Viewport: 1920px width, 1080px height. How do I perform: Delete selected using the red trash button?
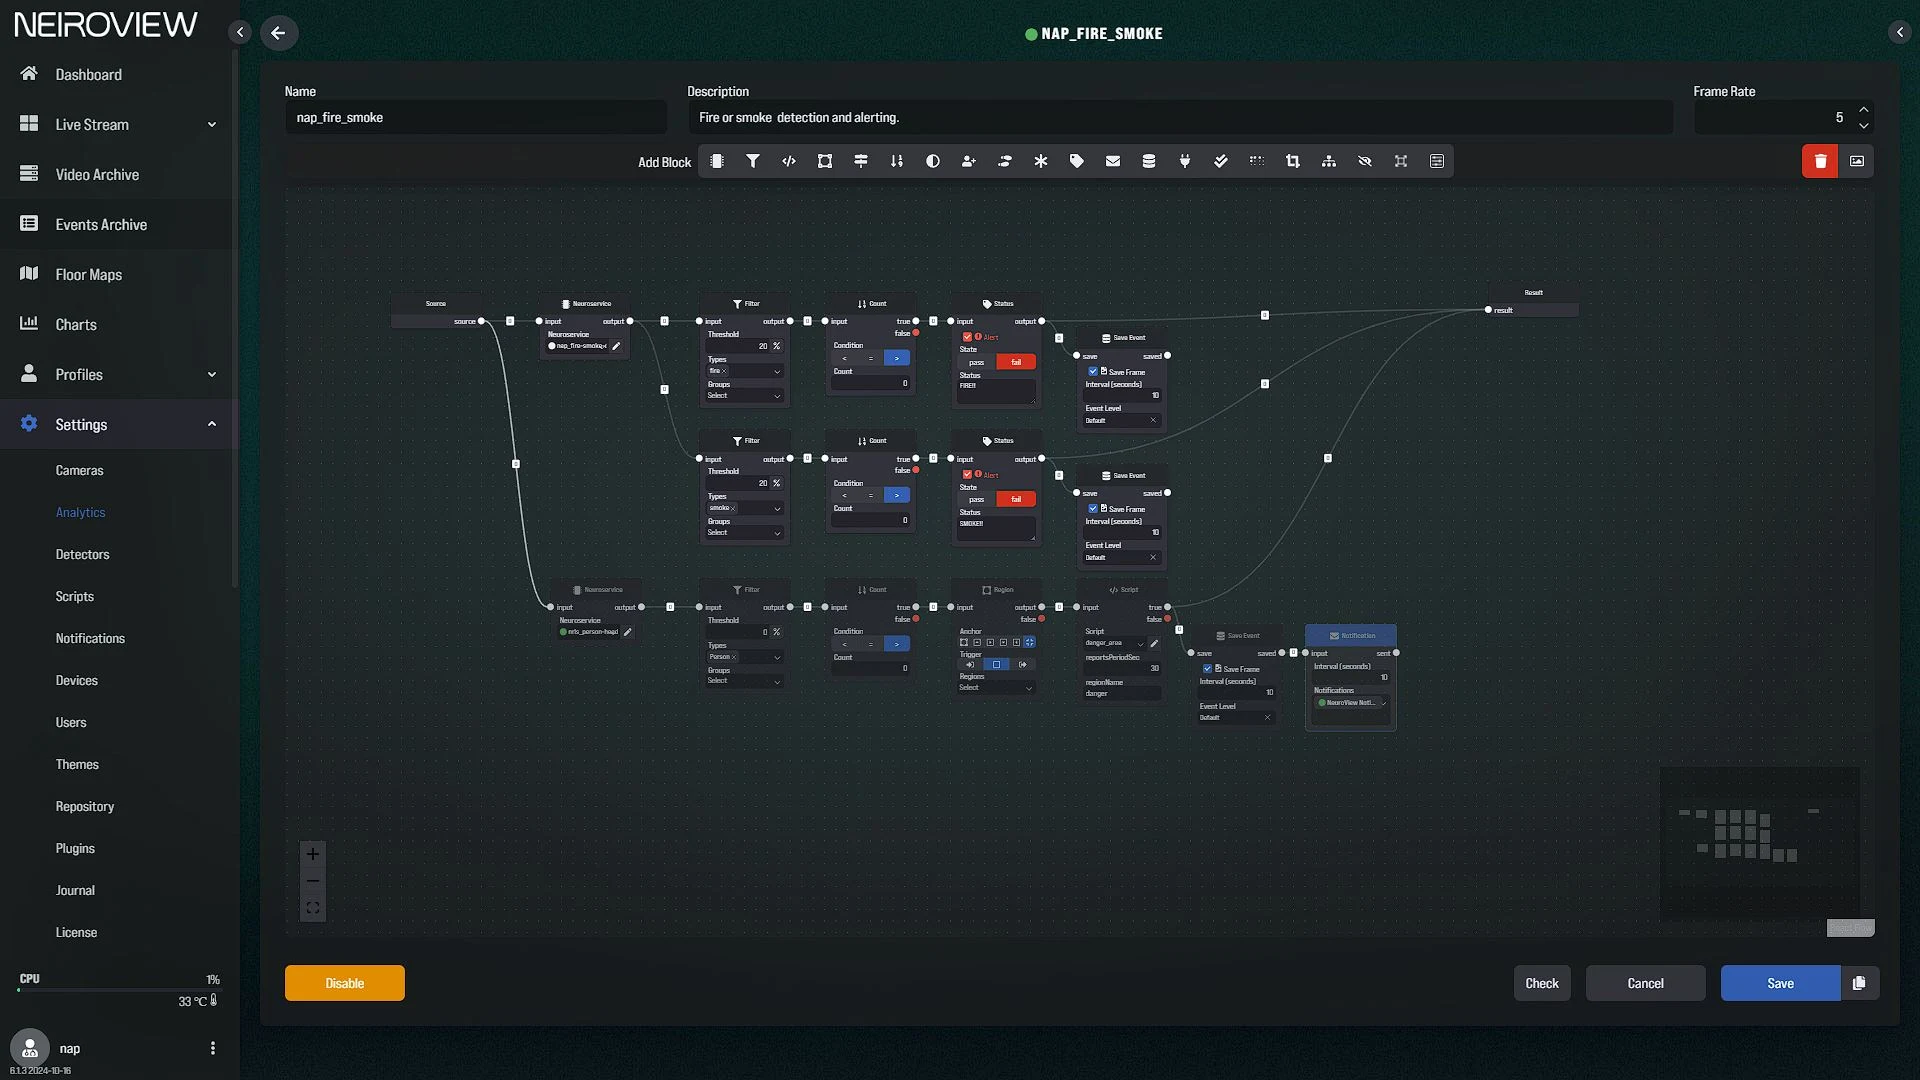point(1820,161)
